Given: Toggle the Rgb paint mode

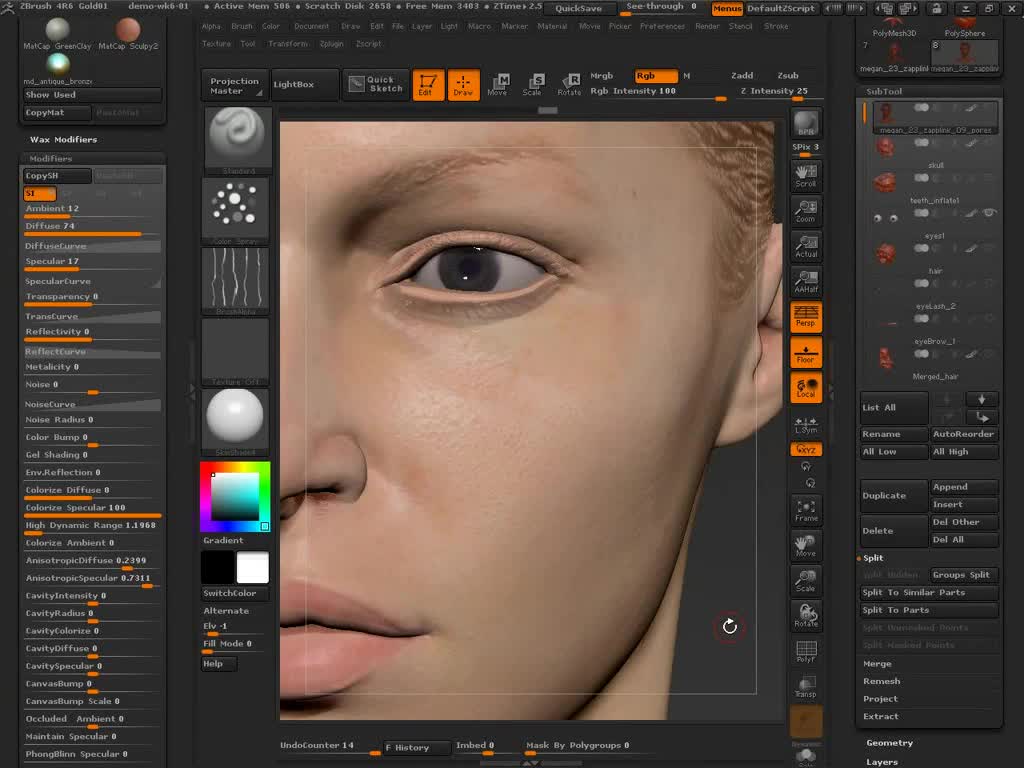Looking at the screenshot, I should pos(656,76).
